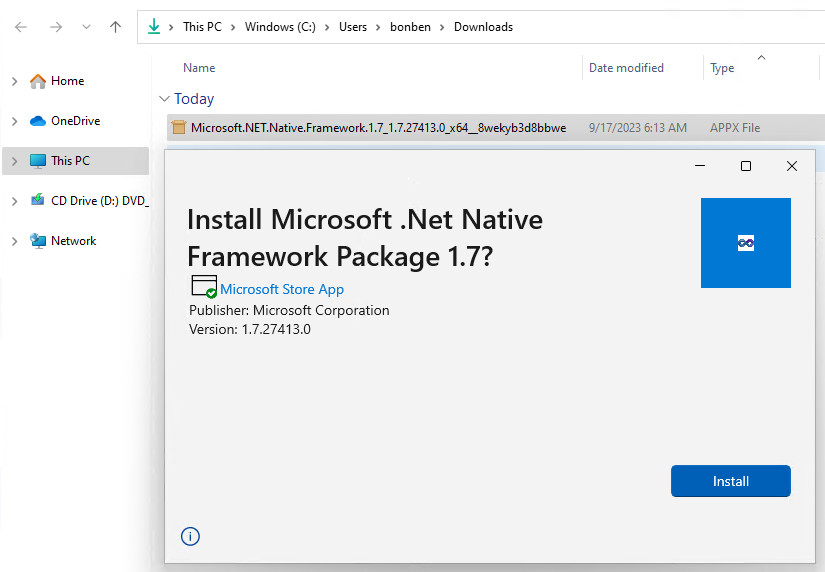Click Publisher: Microsoft Corporation text
825x572 pixels.
pos(289,310)
